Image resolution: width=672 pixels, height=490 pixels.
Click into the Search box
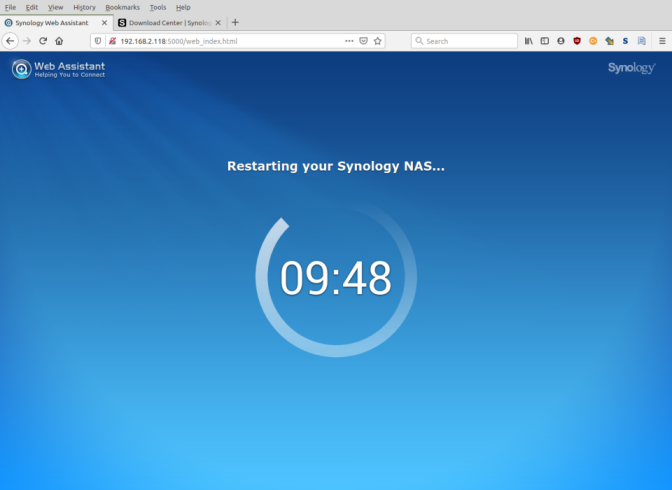[465, 41]
